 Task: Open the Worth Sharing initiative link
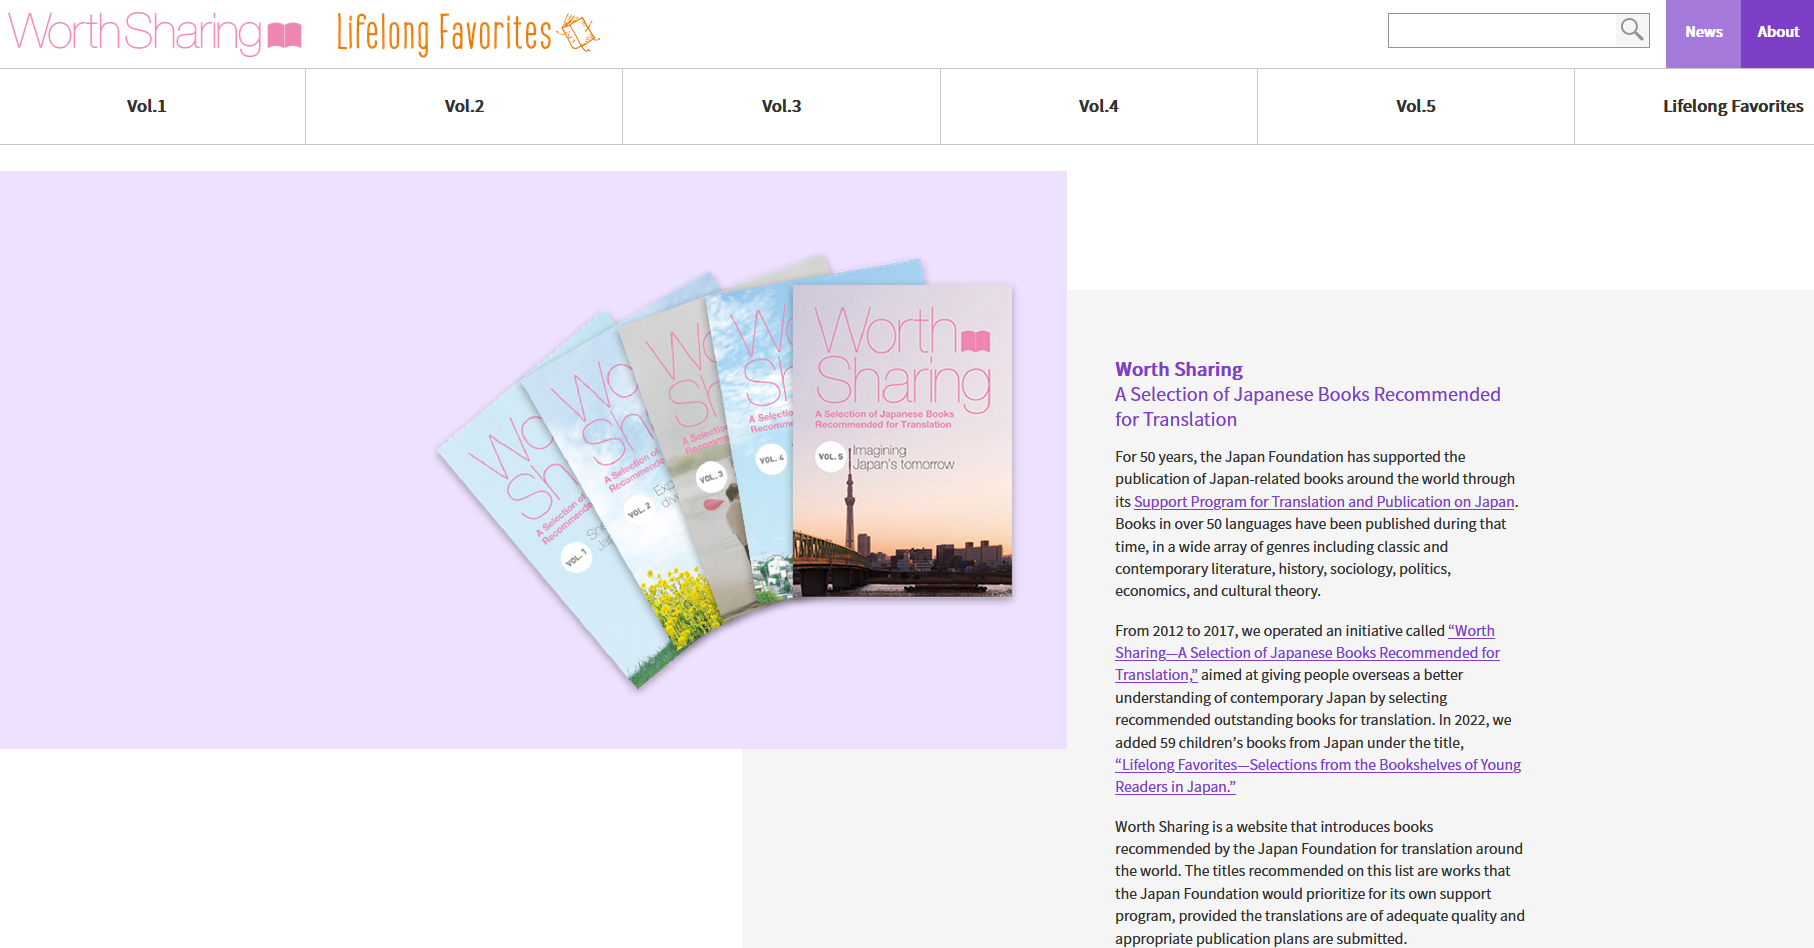tap(1307, 653)
